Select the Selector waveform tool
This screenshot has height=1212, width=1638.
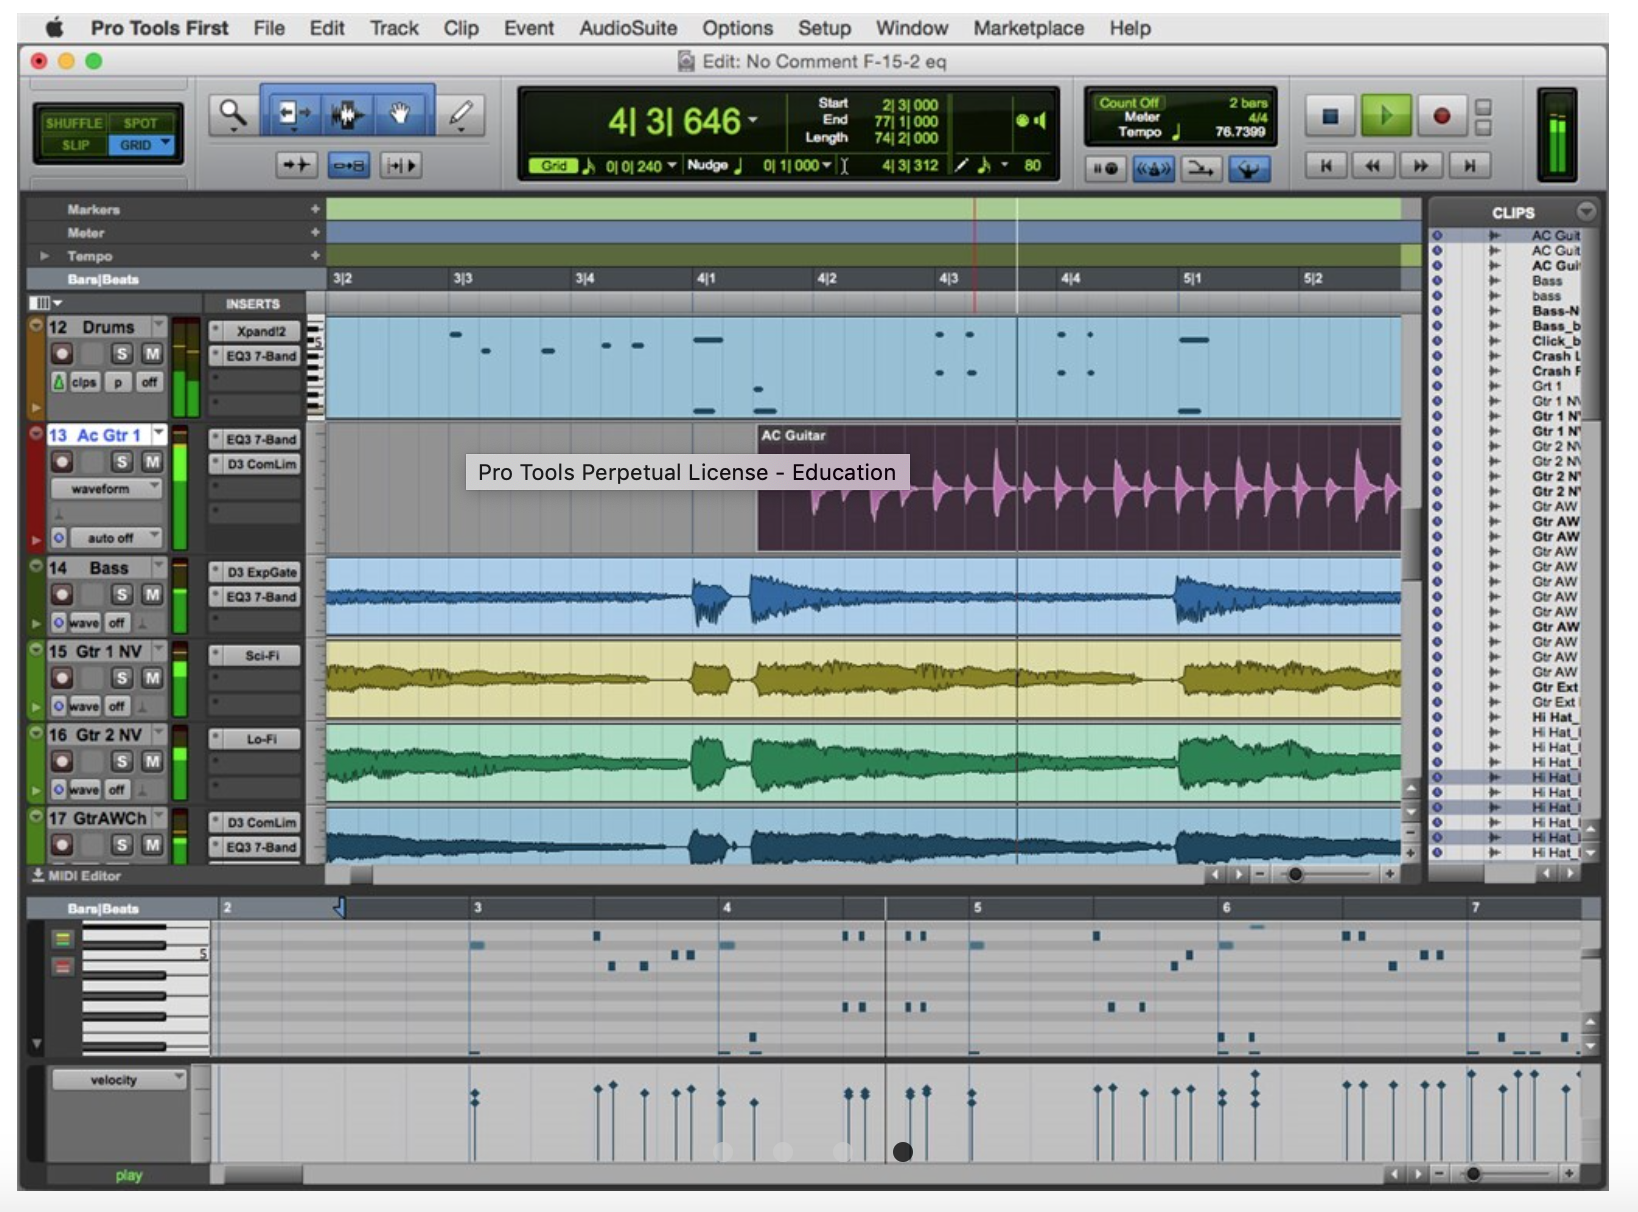click(346, 114)
